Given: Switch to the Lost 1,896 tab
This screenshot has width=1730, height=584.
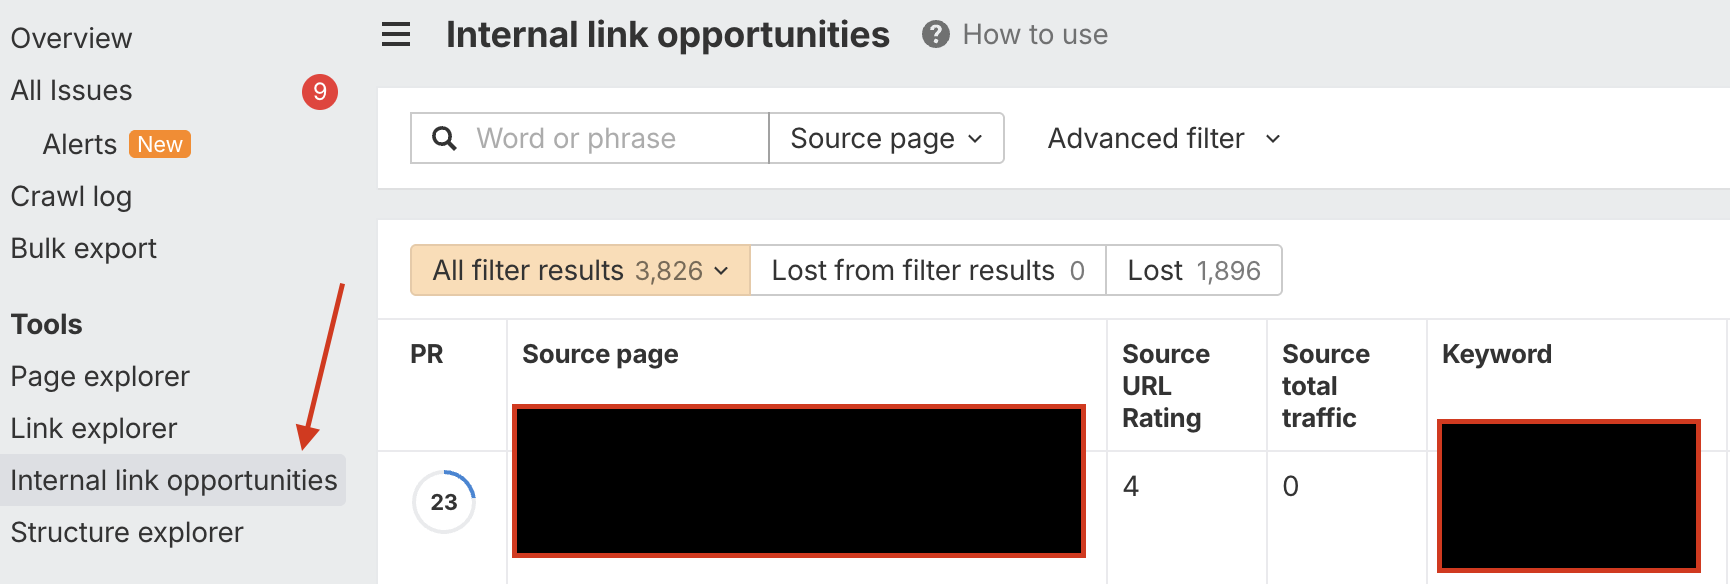Looking at the screenshot, I should 1193,270.
